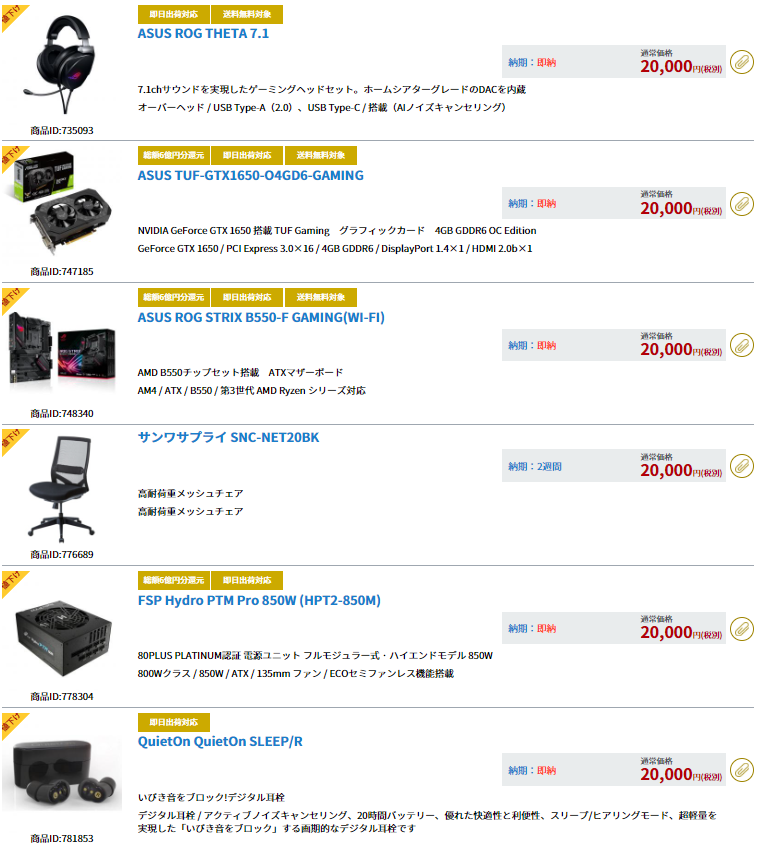Click the clip icon beside TUF-GTX1650 price

(x=742, y=204)
